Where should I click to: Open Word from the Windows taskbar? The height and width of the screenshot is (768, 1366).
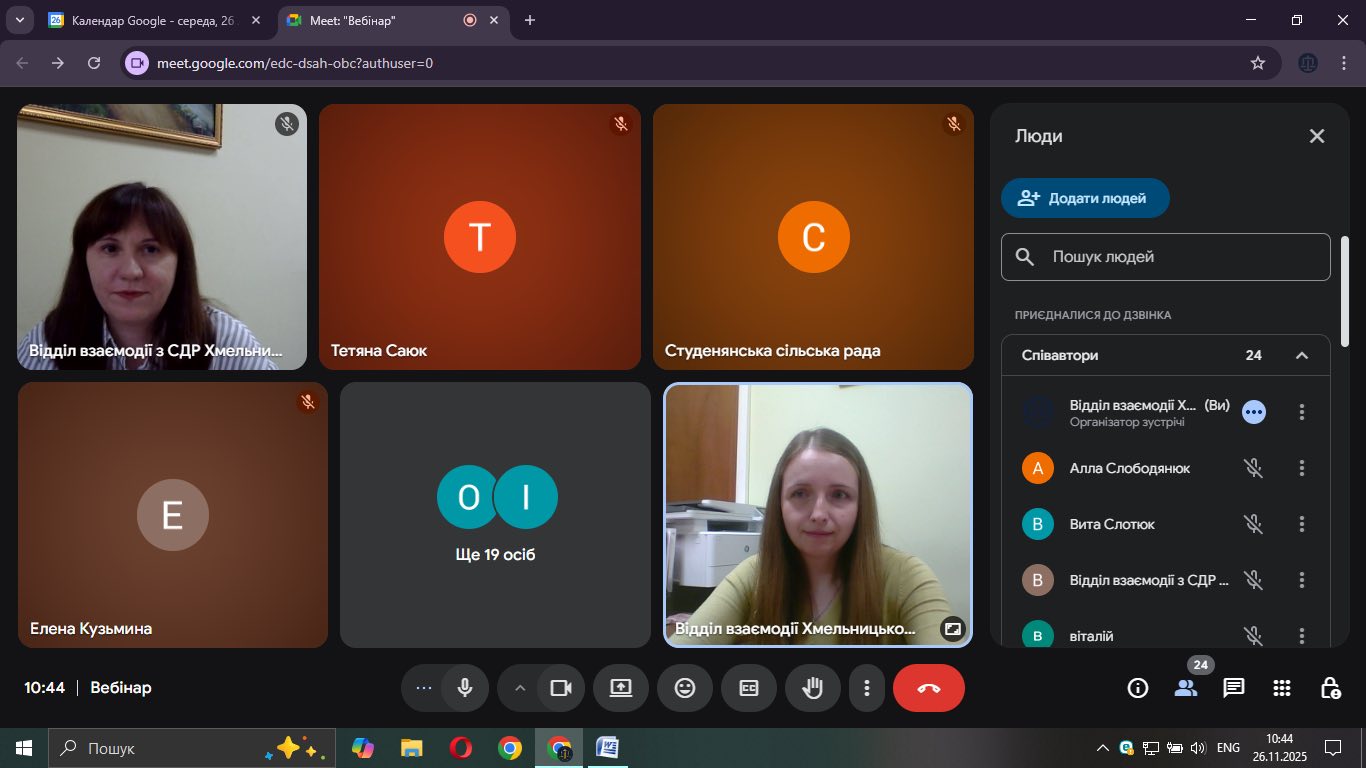(607, 748)
